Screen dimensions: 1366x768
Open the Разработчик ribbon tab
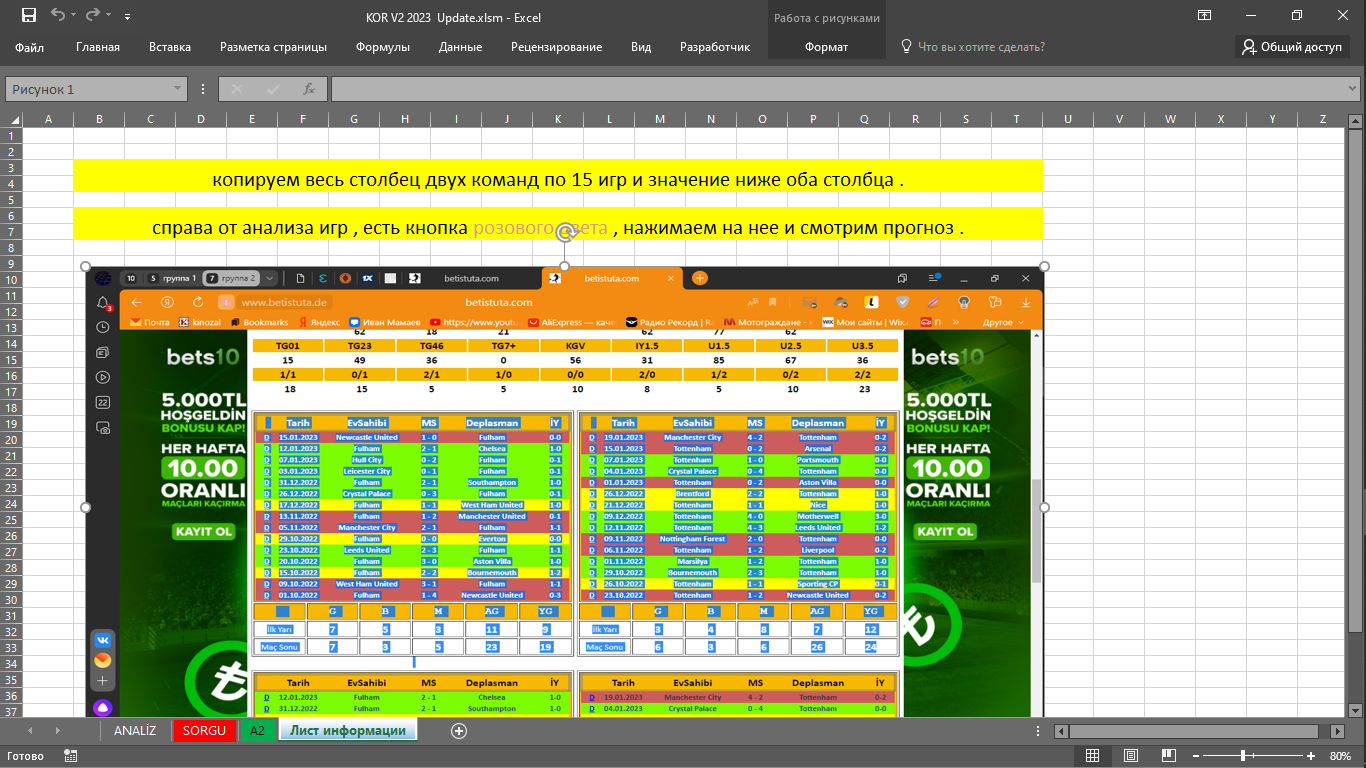tap(715, 47)
